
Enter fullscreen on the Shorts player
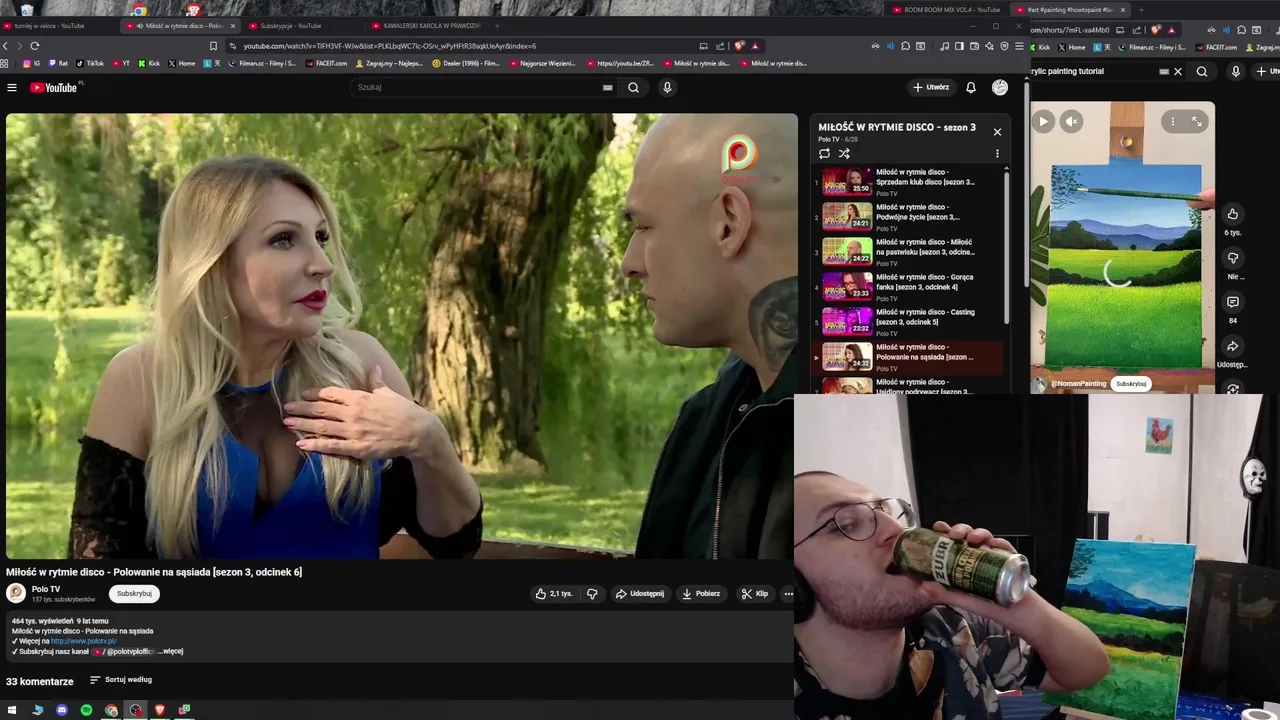[1197, 121]
